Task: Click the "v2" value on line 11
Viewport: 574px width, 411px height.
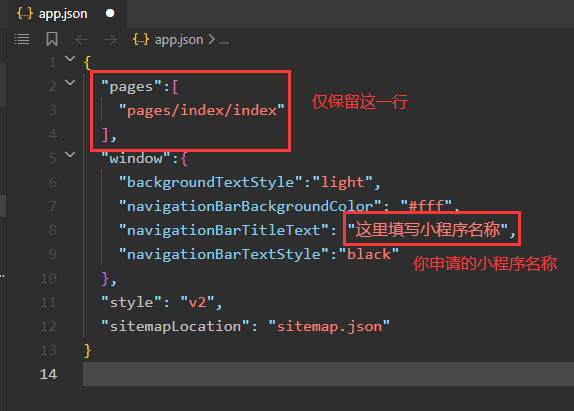Action: point(197,302)
